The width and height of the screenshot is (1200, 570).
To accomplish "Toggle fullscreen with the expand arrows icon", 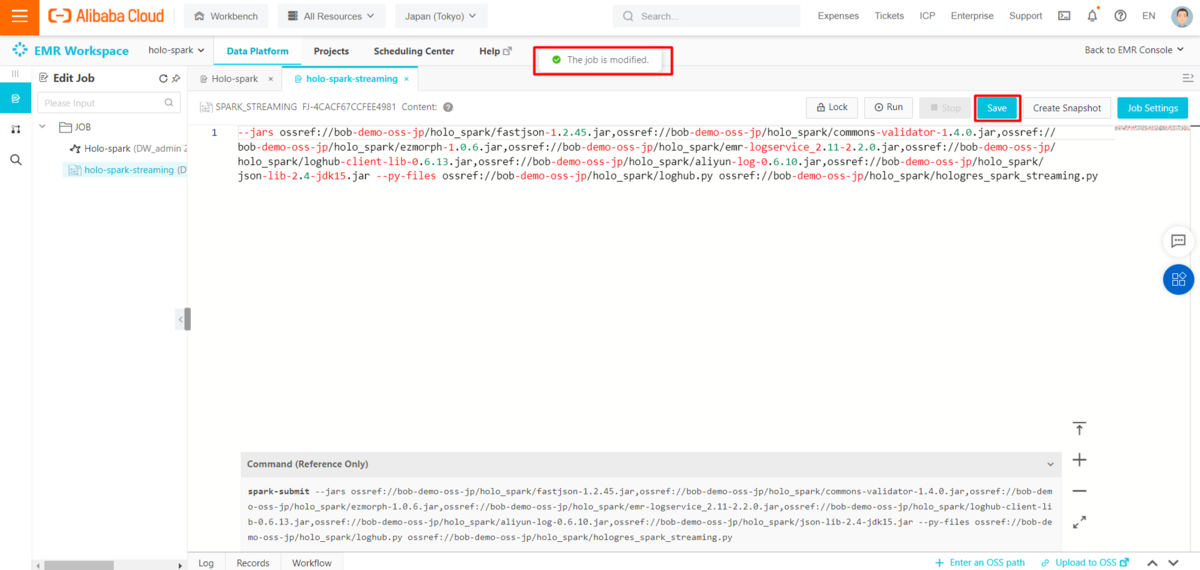I will 1079,522.
